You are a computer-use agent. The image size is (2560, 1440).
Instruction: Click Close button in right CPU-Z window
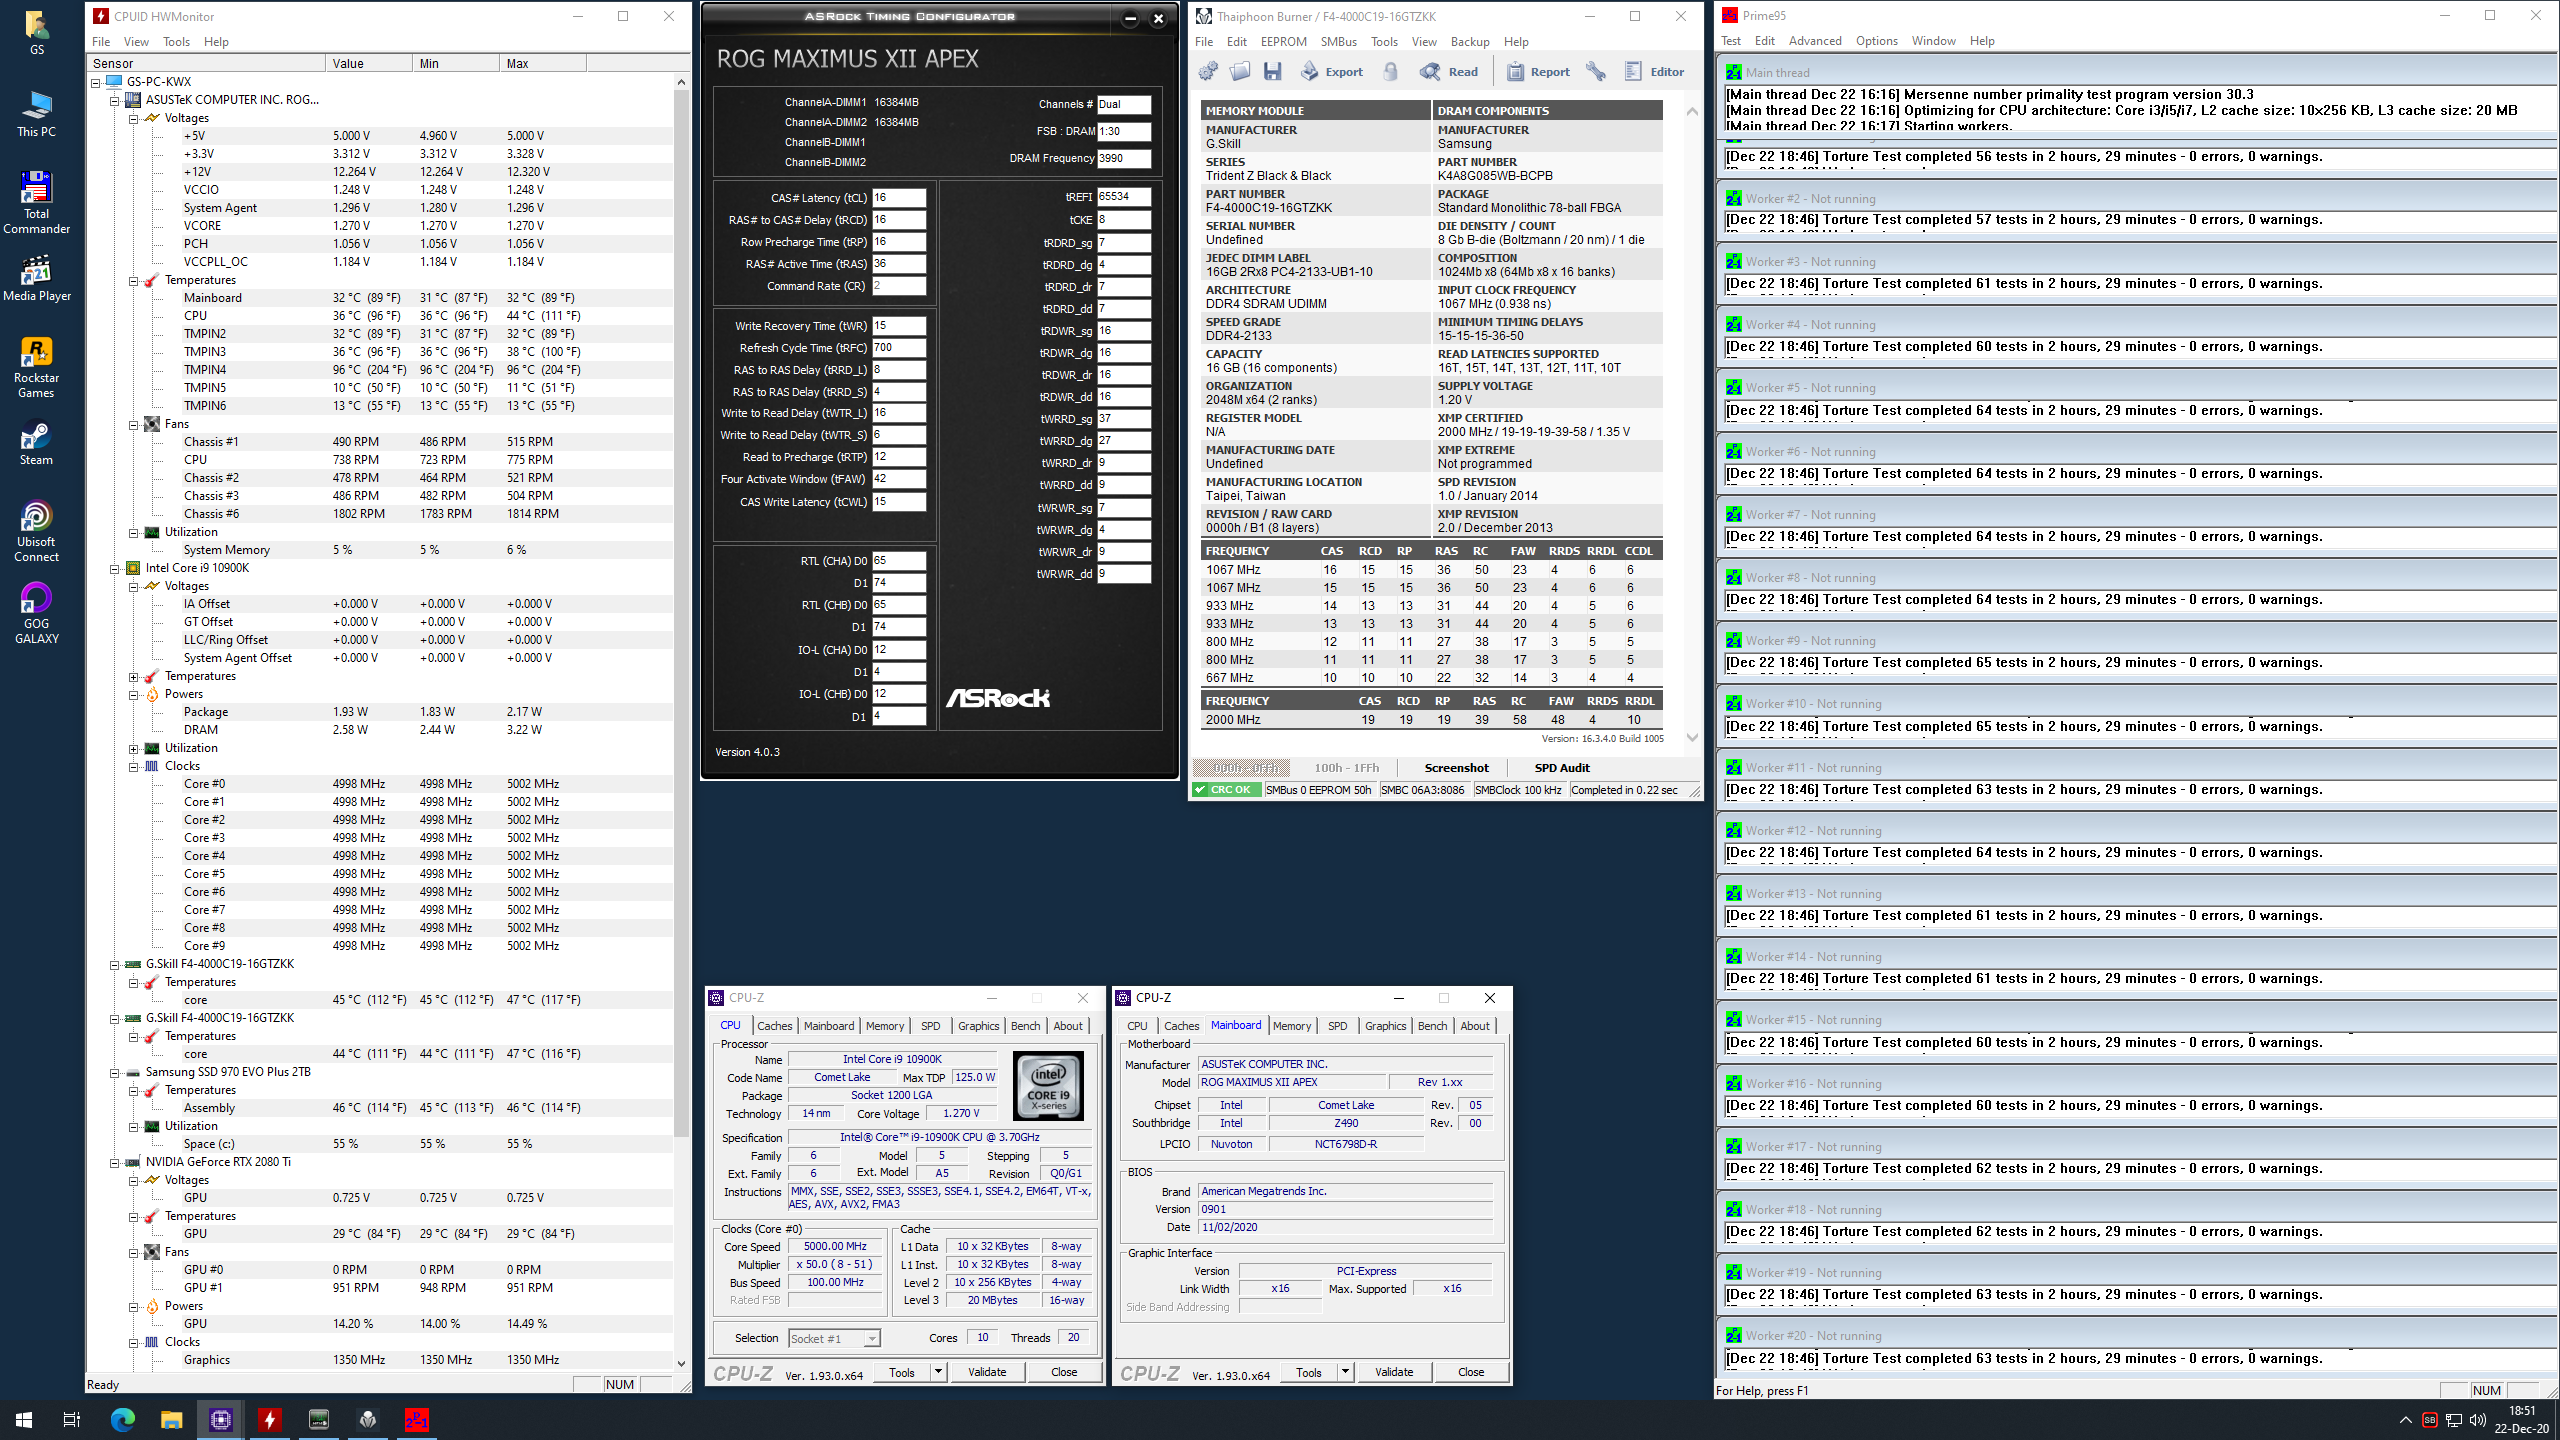[x=1471, y=1372]
